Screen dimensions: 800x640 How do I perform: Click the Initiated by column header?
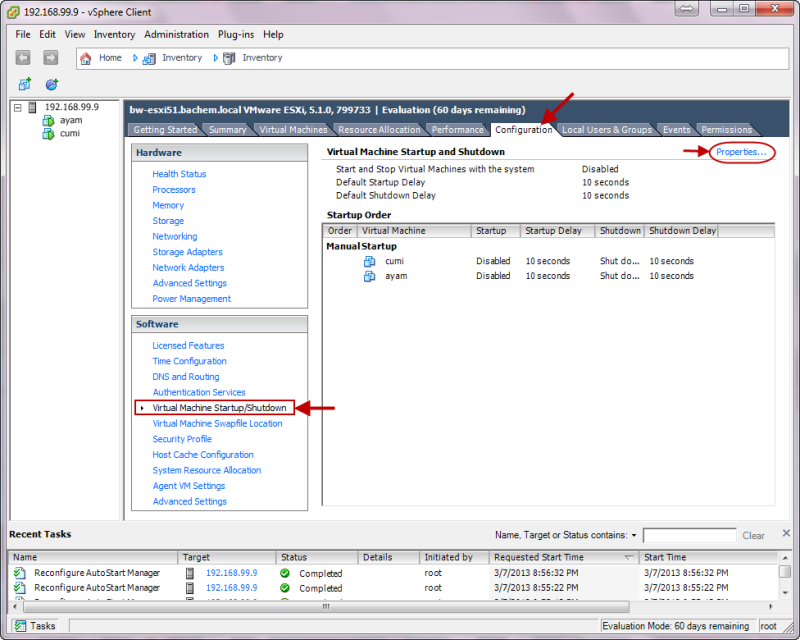point(454,557)
